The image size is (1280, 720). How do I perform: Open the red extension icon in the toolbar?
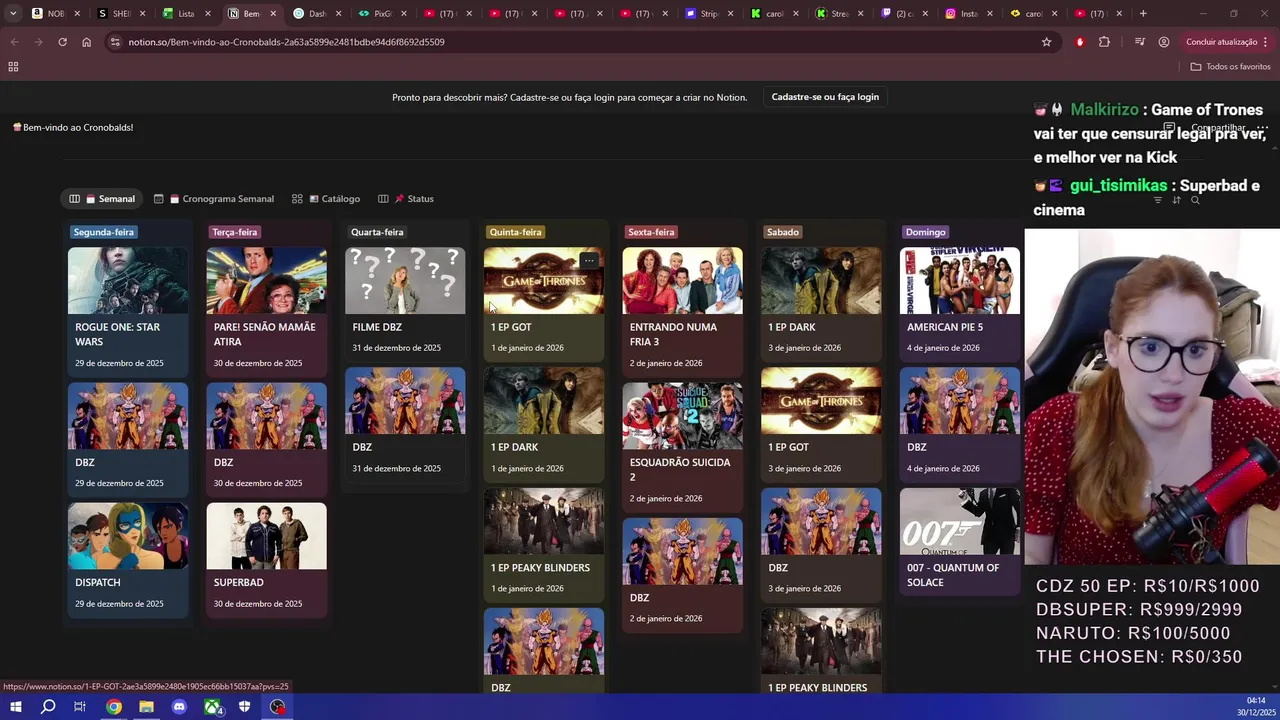(x=1079, y=42)
